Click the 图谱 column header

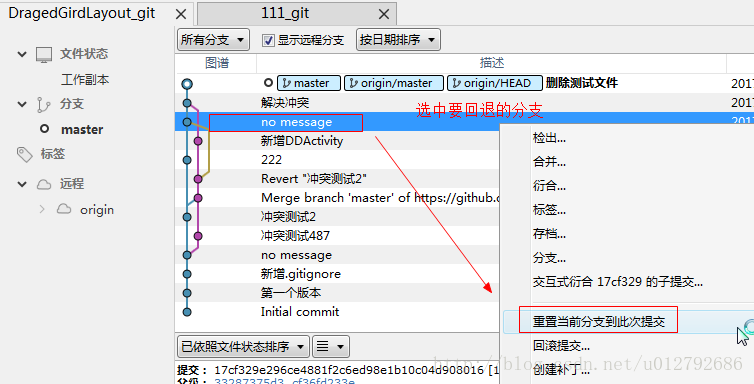(217, 63)
